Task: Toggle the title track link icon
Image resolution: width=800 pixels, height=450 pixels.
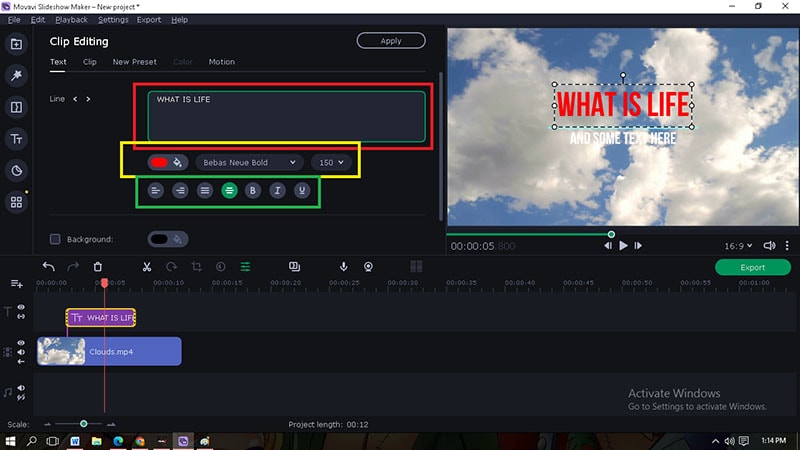Action: tap(21, 316)
